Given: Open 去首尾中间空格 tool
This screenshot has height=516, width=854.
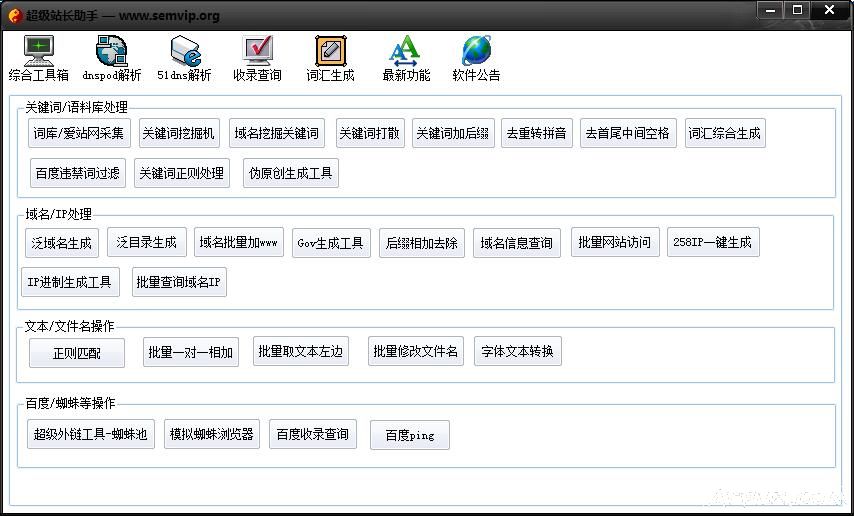Looking at the screenshot, I should [629, 133].
